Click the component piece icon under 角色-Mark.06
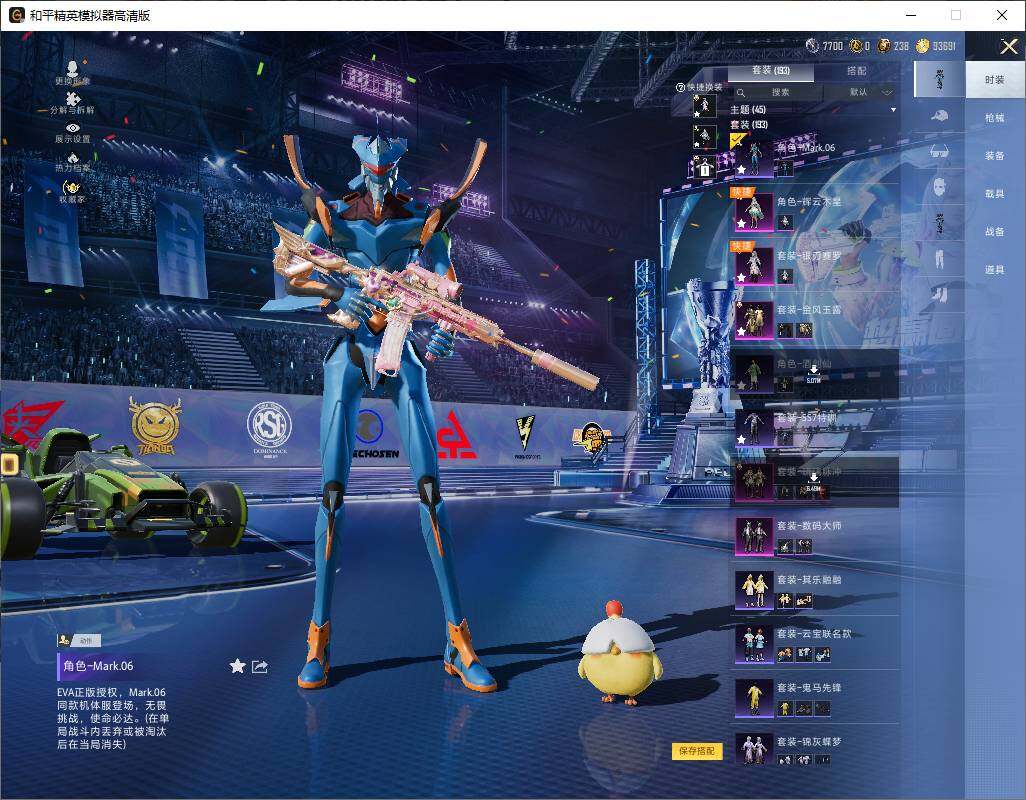Image resolution: width=1026 pixels, height=800 pixels. point(785,169)
